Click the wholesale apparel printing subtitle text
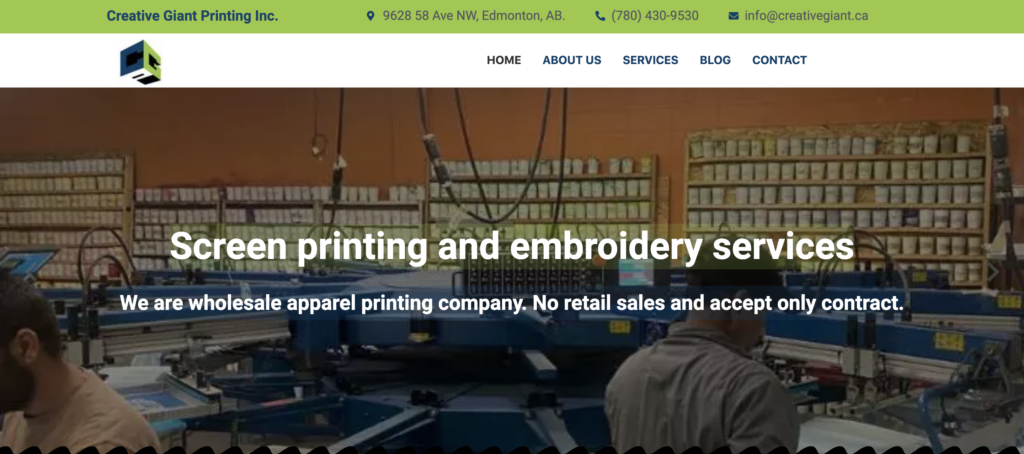This screenshot has width=1024, height=454. coord(511,303)
